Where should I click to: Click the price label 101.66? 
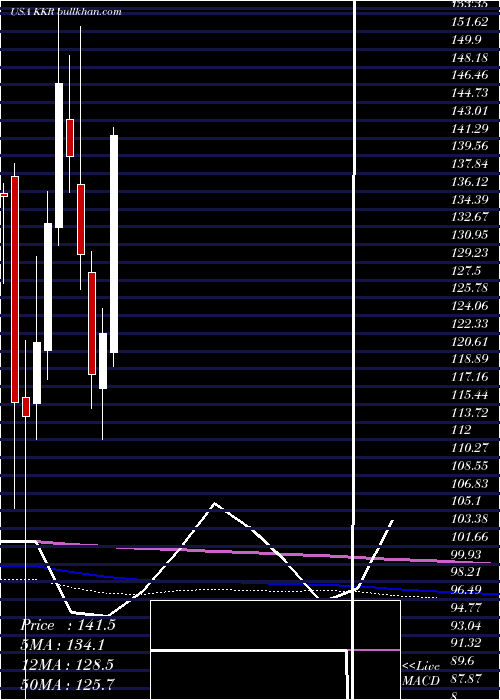click(x=469, y=536)
